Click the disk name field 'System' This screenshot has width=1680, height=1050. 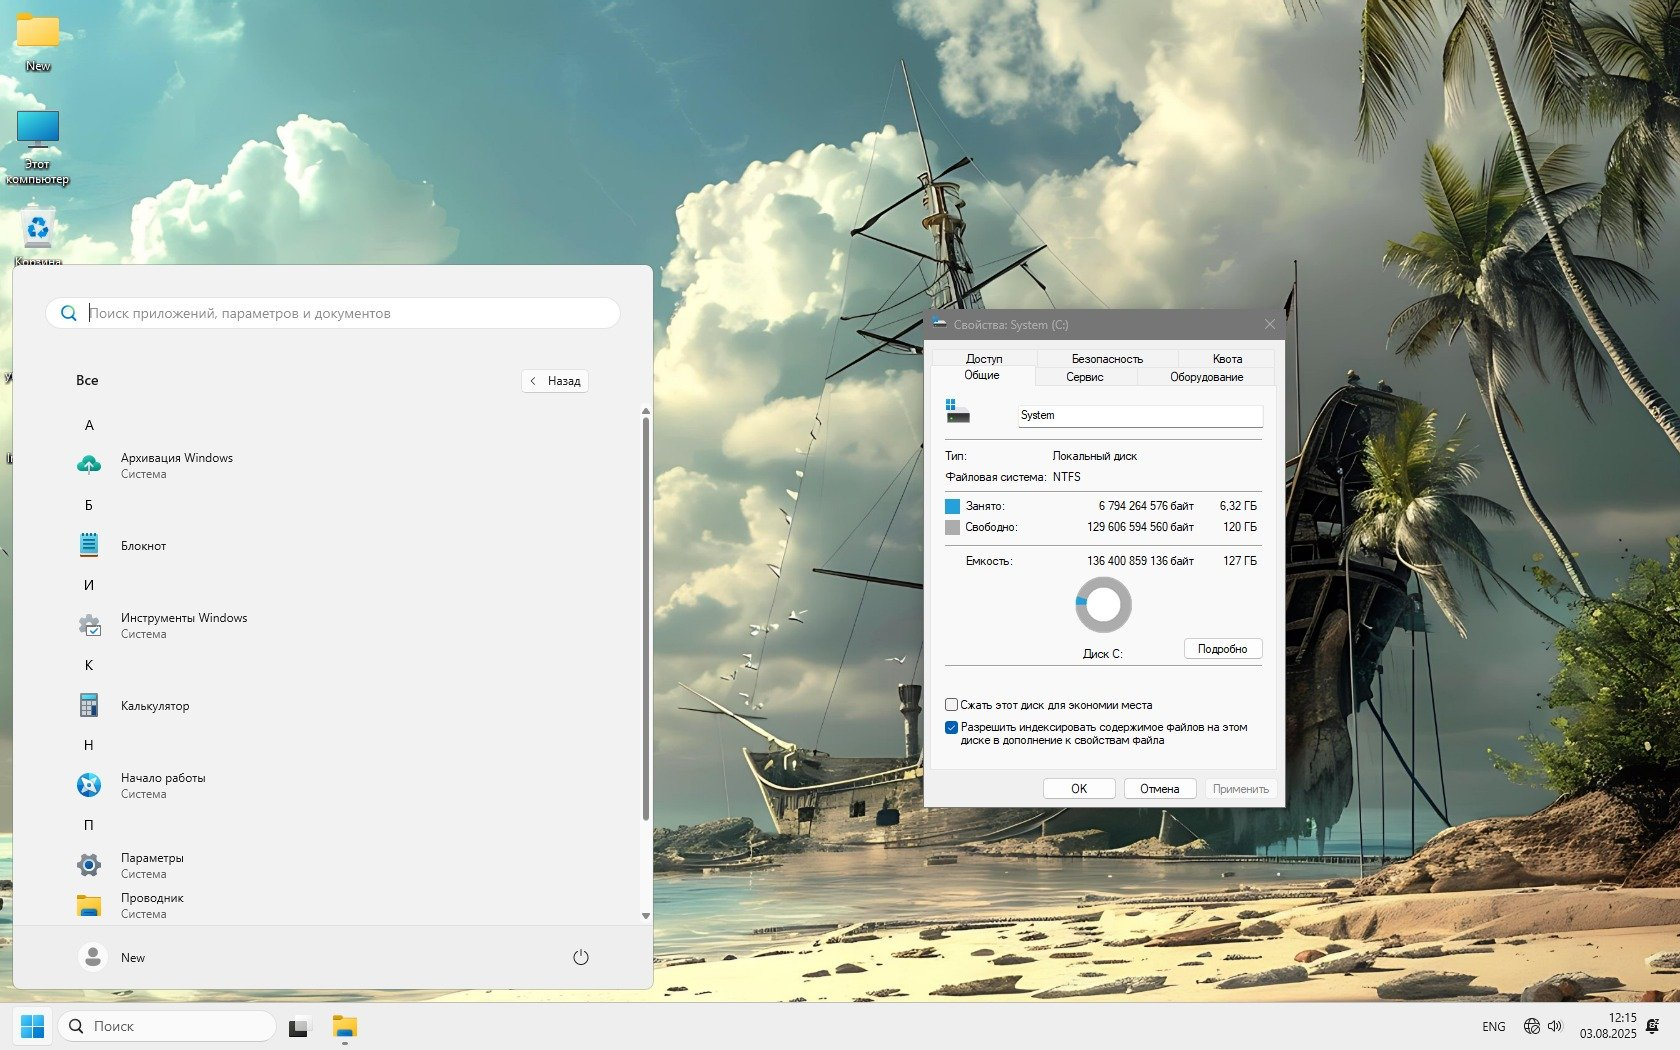(1139, 415)
